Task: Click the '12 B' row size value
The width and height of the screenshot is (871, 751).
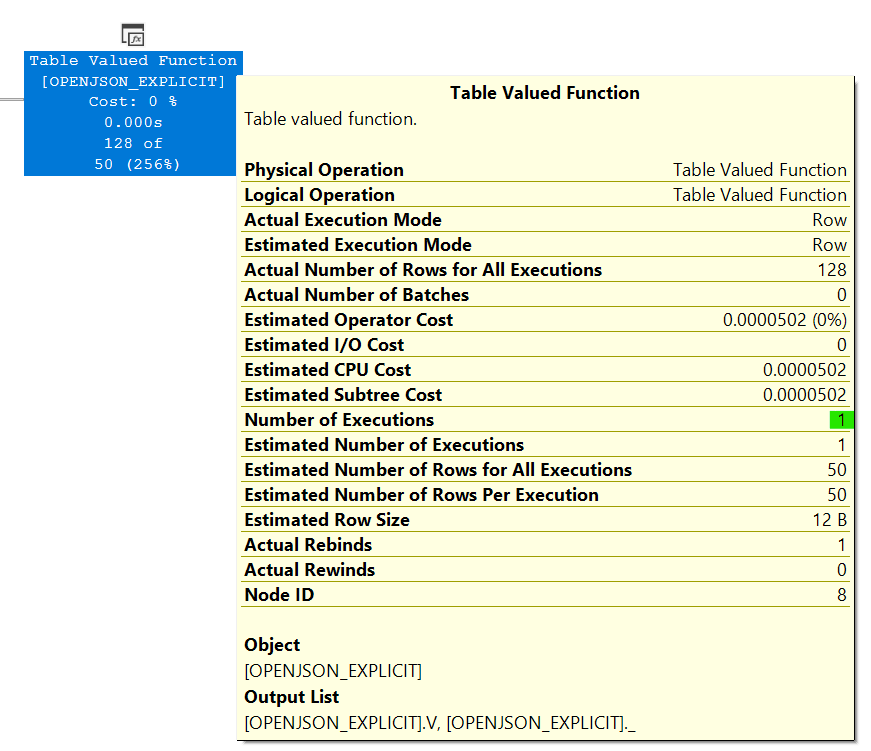Action: click(x=830, y=520)
